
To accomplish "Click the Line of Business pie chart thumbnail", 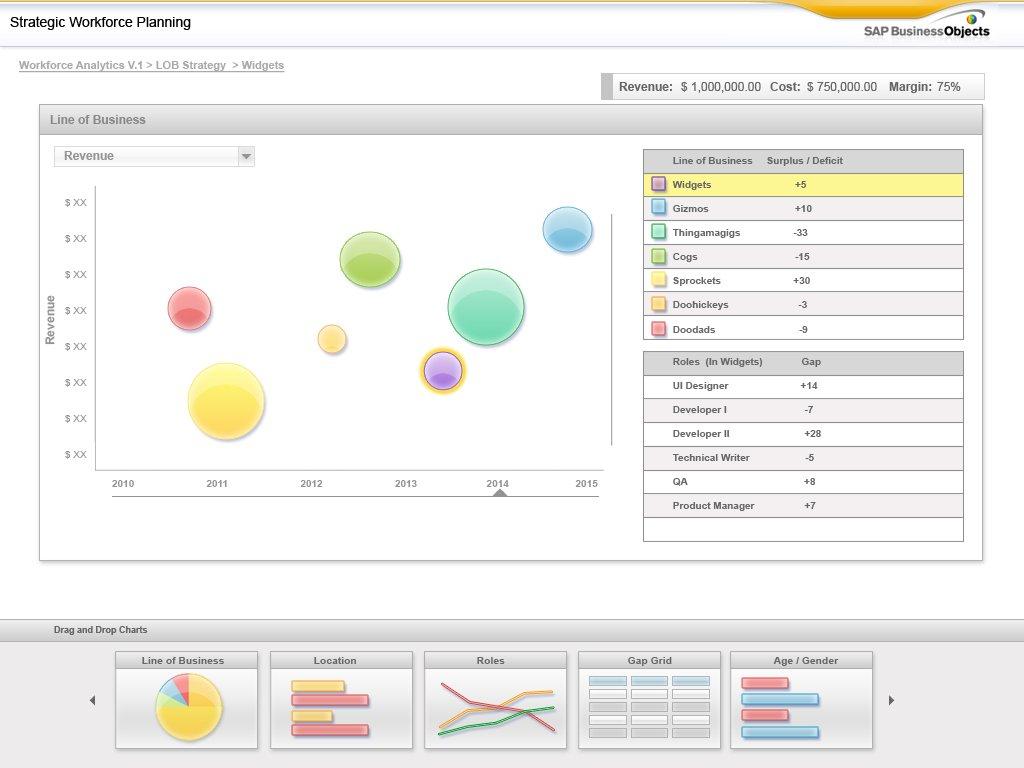I will tap(187, 707).
